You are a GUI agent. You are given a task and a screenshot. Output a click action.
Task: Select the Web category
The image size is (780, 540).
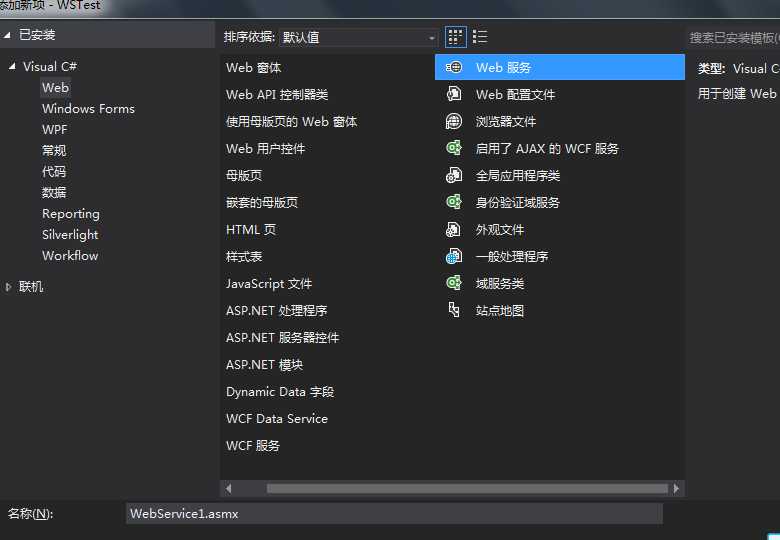coord(55,88)
